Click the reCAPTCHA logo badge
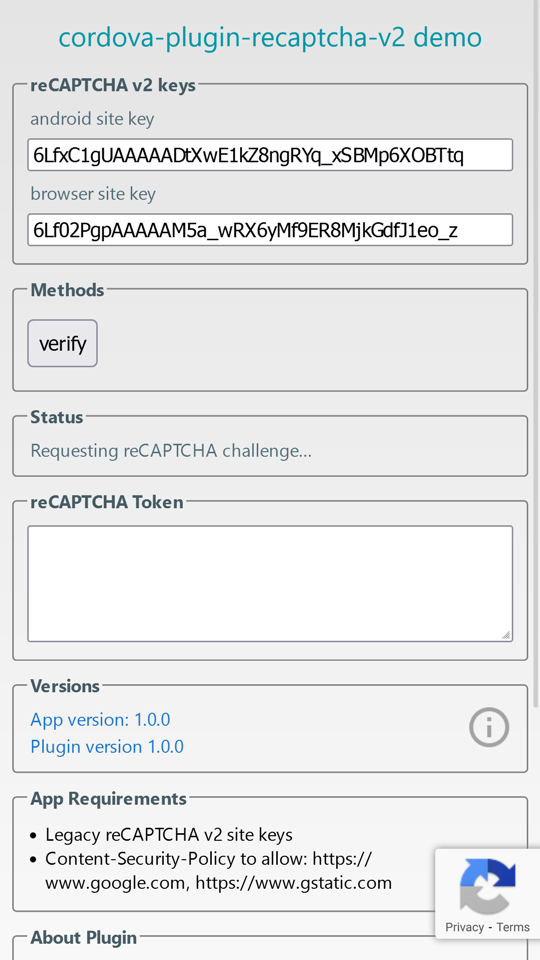The image size is (540, 960). click(487, 887)
